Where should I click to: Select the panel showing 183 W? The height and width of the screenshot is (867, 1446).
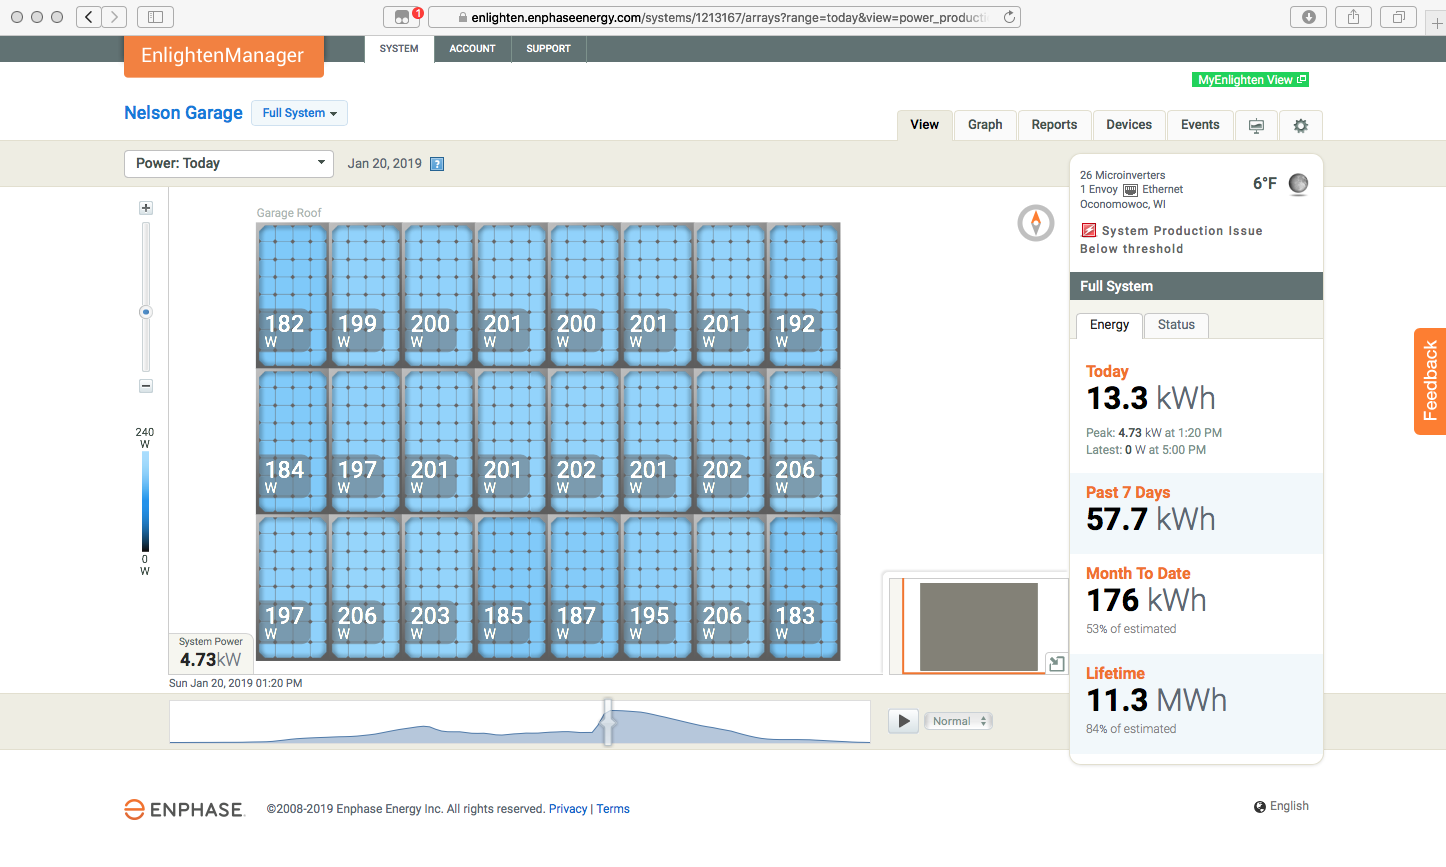click(x=804, y=587)
